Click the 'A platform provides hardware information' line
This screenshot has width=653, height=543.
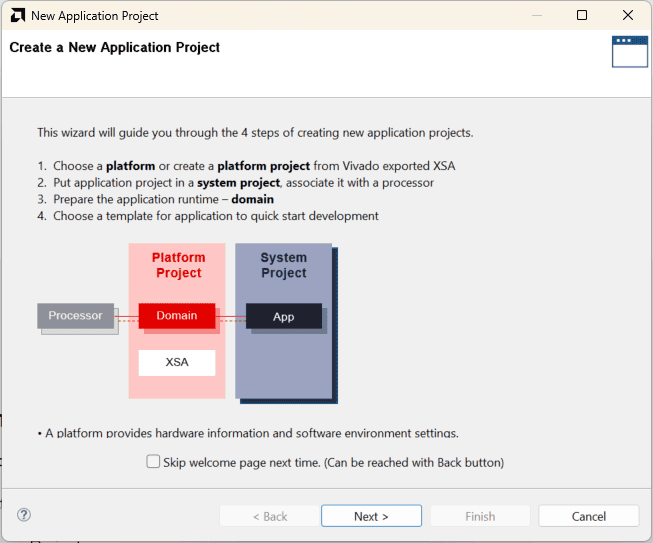[250, 433]
